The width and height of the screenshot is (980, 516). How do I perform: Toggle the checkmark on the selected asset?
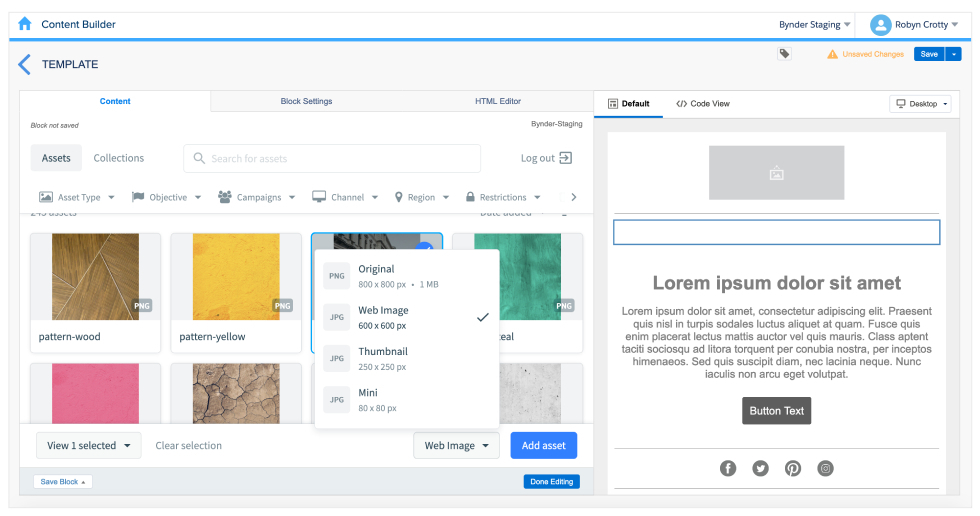(425, 246)
